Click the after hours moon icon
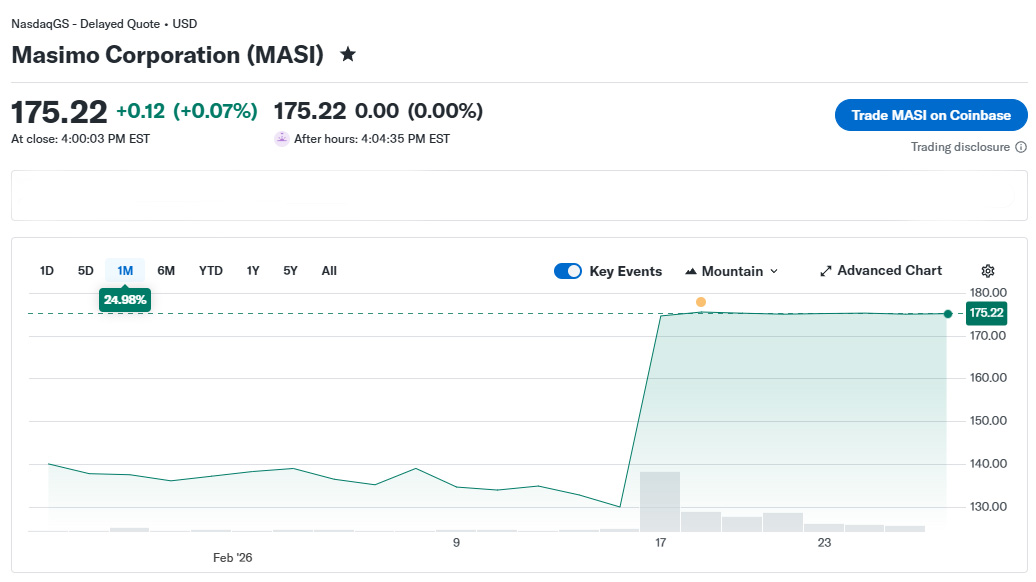The height and width of the screenshot is (582, 1036). [x=282, y=139]
